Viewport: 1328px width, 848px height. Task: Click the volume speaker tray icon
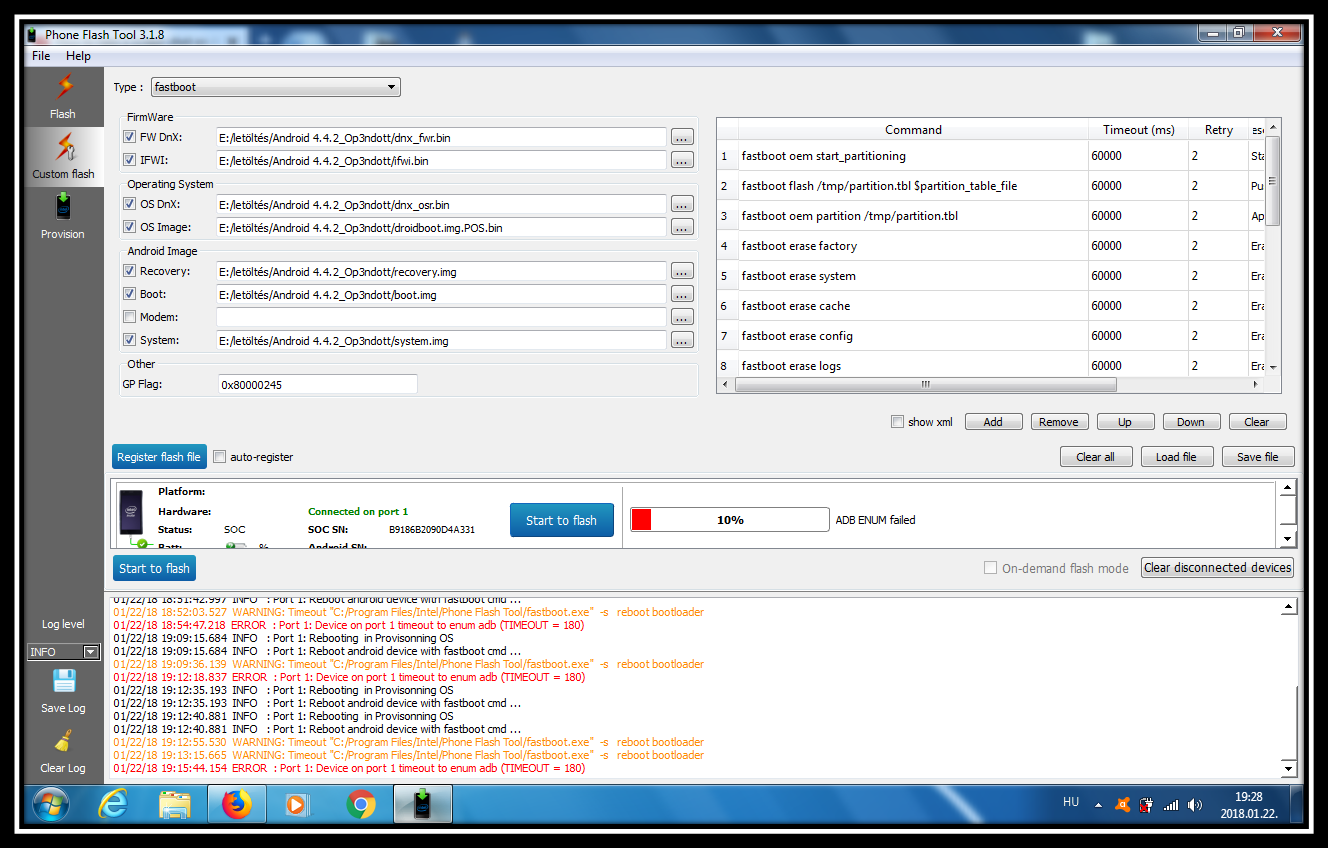coord(1195,804)
